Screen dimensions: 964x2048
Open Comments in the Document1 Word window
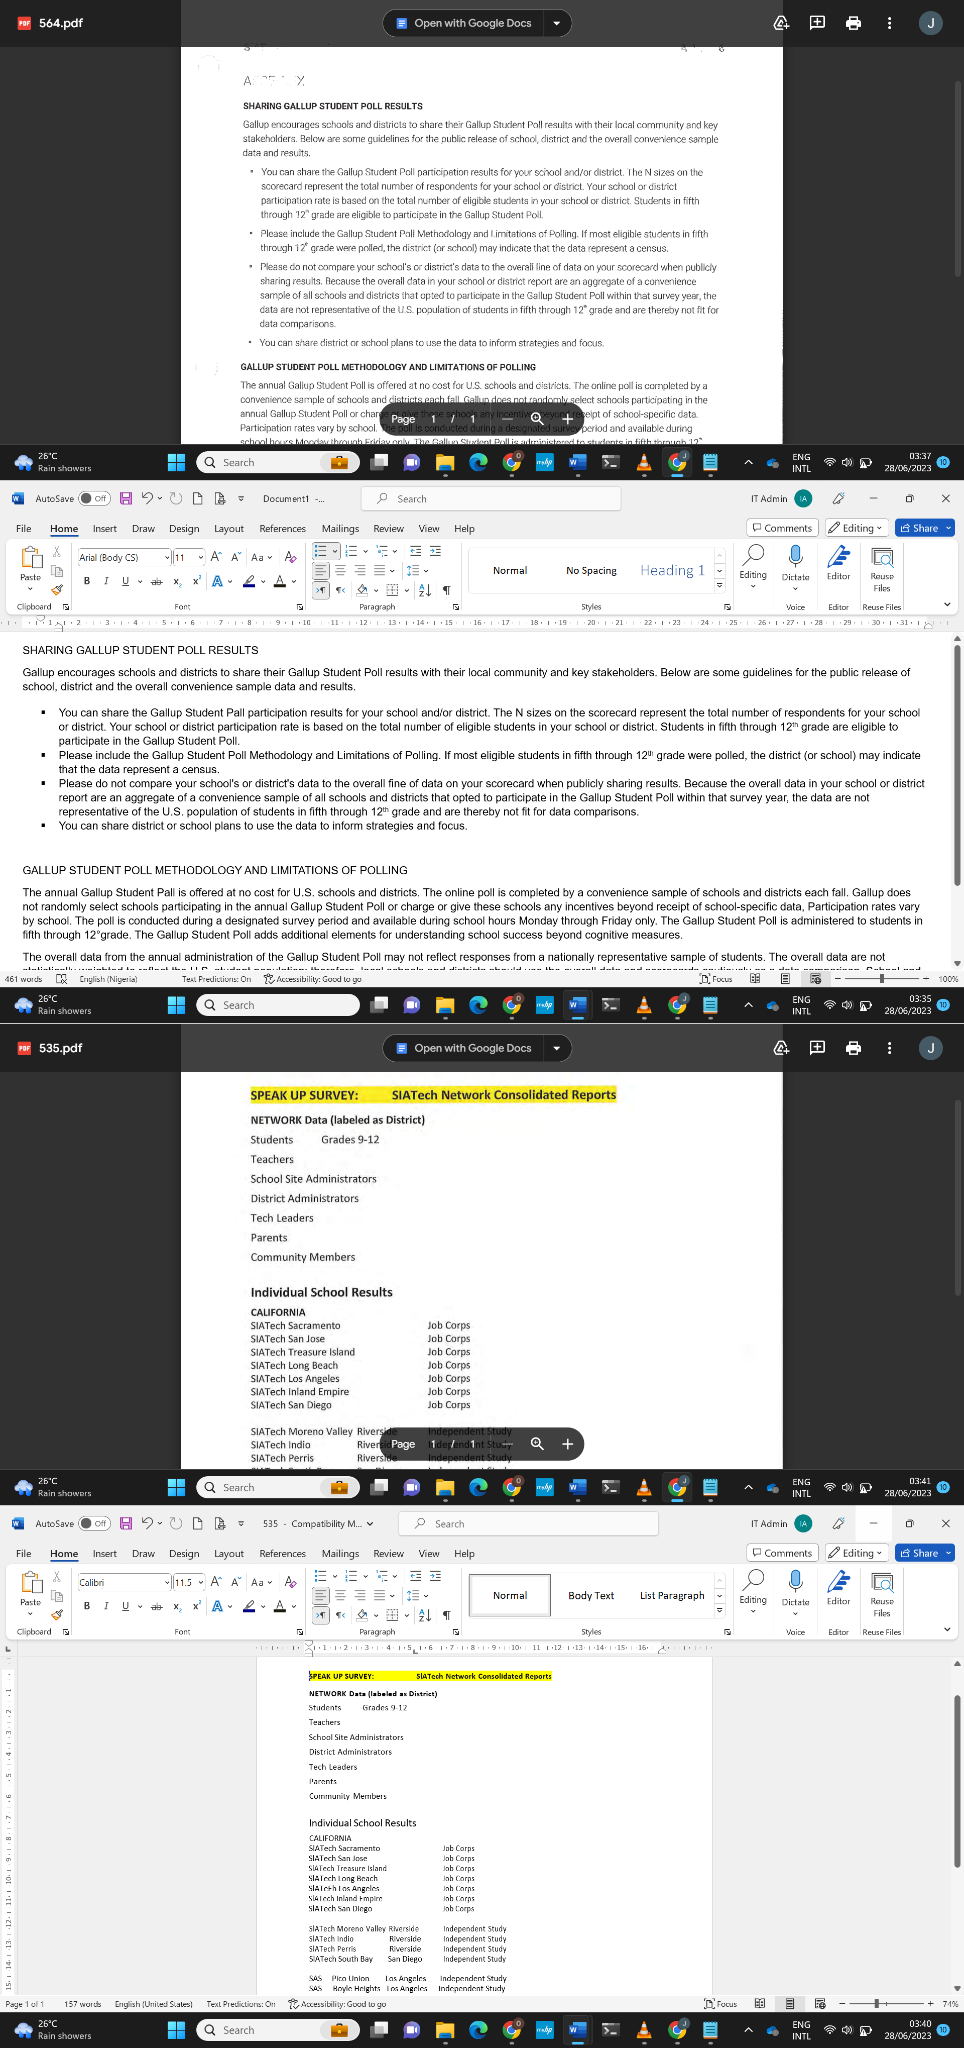pyautogui.click(x=782, y=528)
